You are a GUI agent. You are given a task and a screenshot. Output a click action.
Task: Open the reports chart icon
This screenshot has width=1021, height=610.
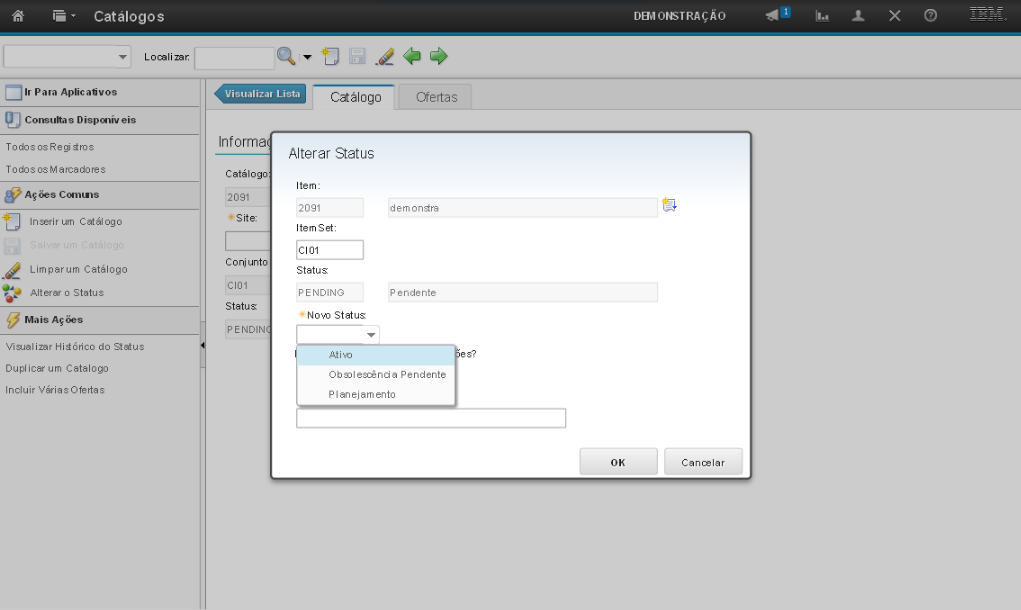[x=822, y=16]
